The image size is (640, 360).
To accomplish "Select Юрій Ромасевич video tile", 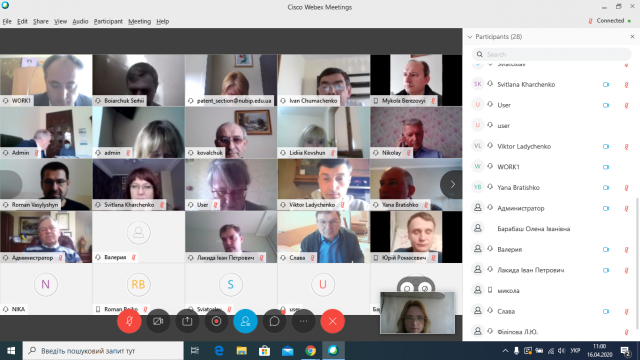I will tap(416, 237).
